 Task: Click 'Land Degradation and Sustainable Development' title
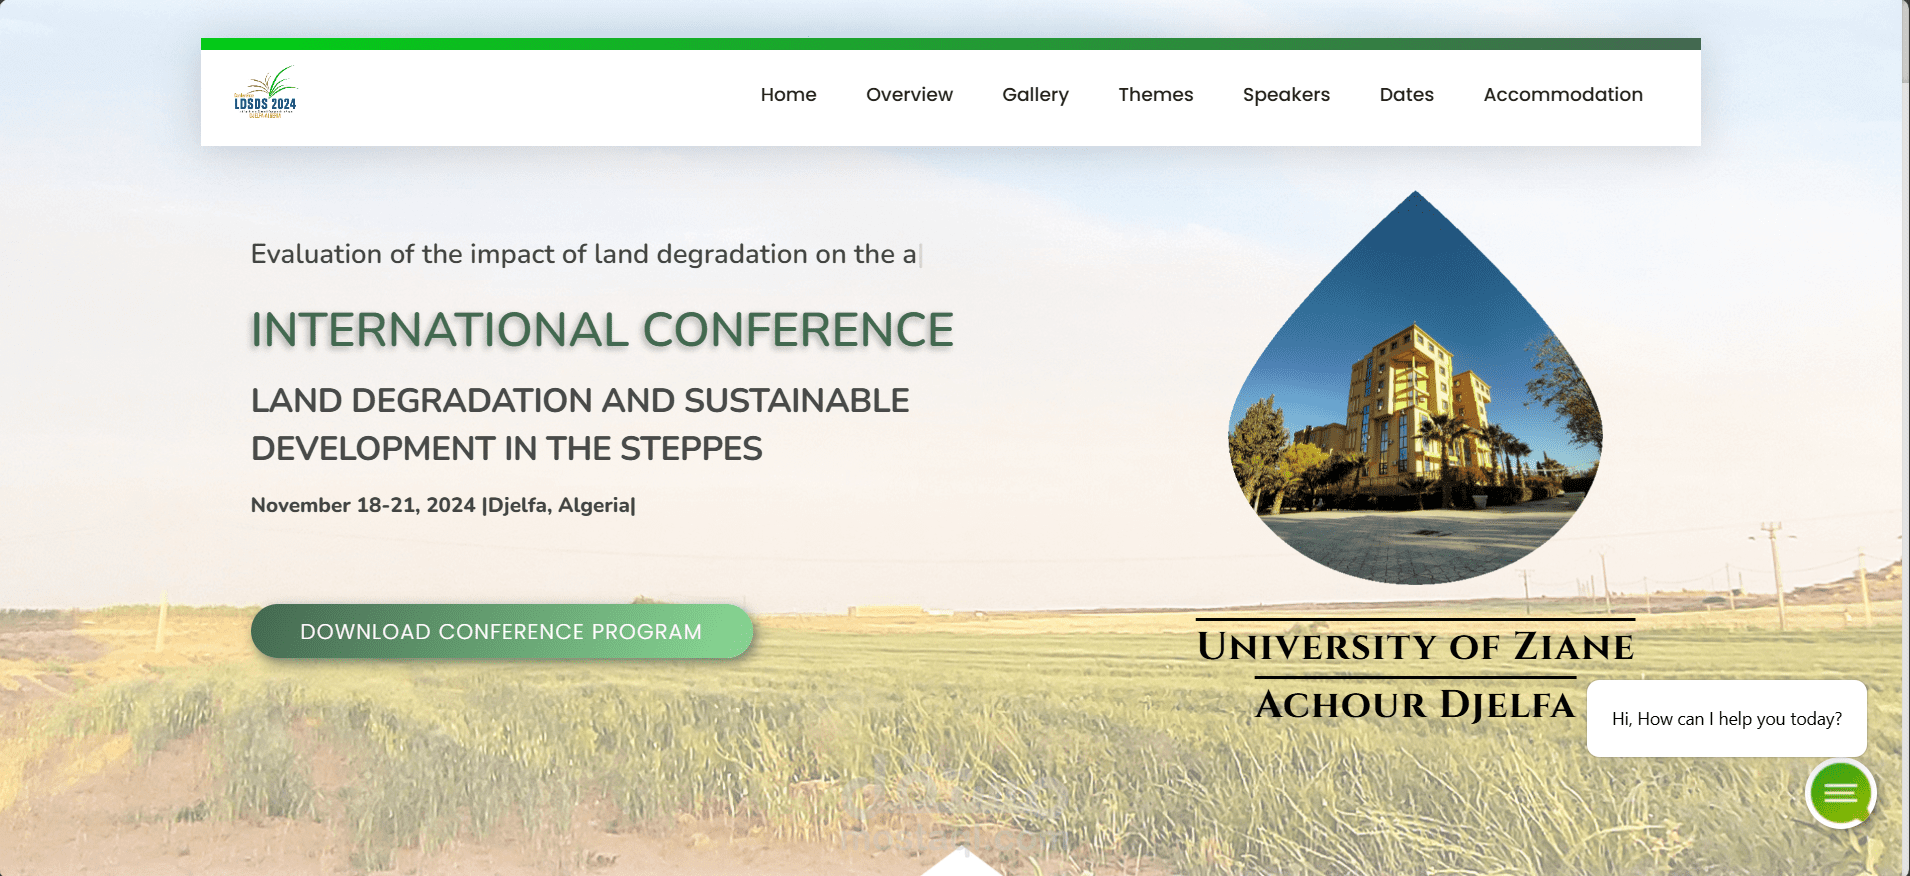(x=580, y=424)
